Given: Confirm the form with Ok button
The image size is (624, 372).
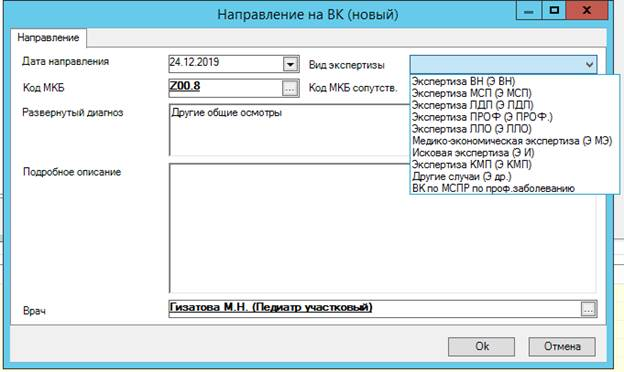Looking at the screenshot, I should point(482,347).
